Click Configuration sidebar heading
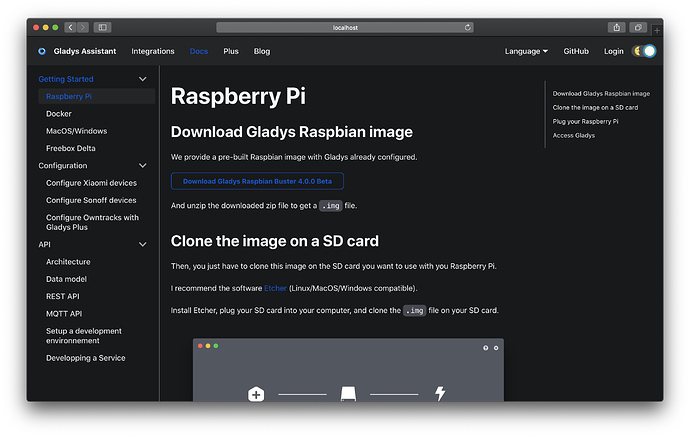This screenshot has height=436, width=690. click(63, 166)
